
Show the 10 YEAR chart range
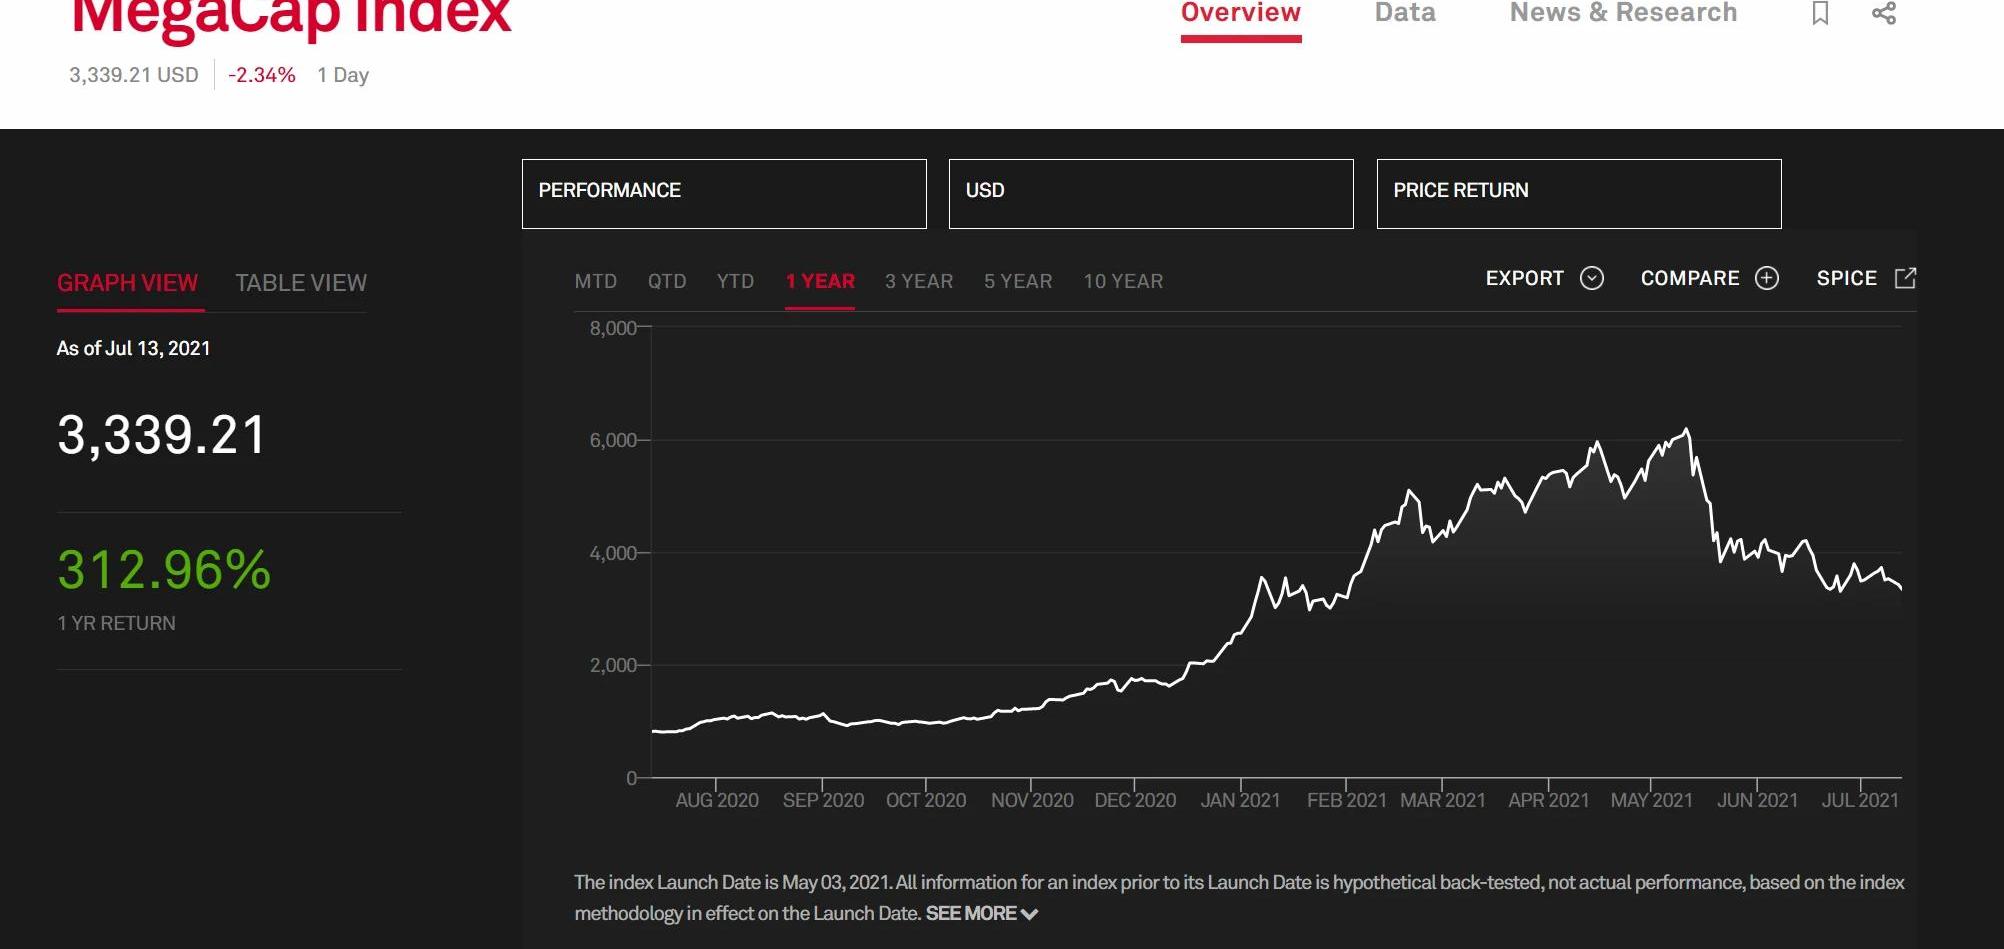[x=1123, y=281]
